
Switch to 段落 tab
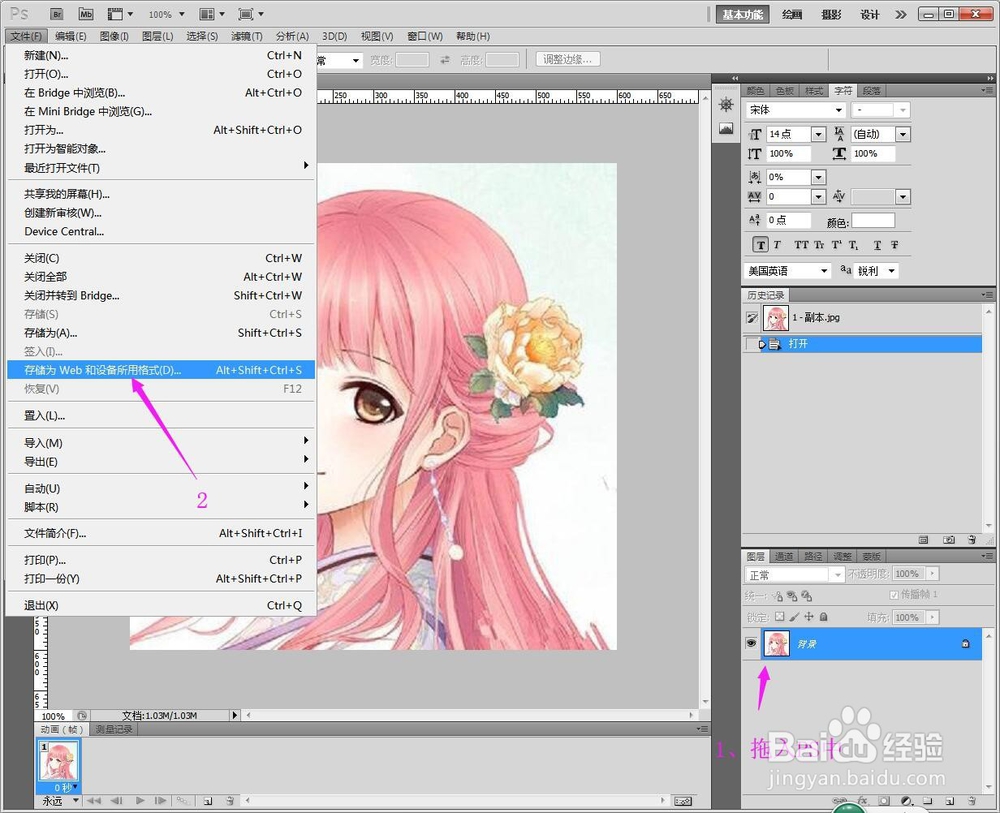[871, 91]
